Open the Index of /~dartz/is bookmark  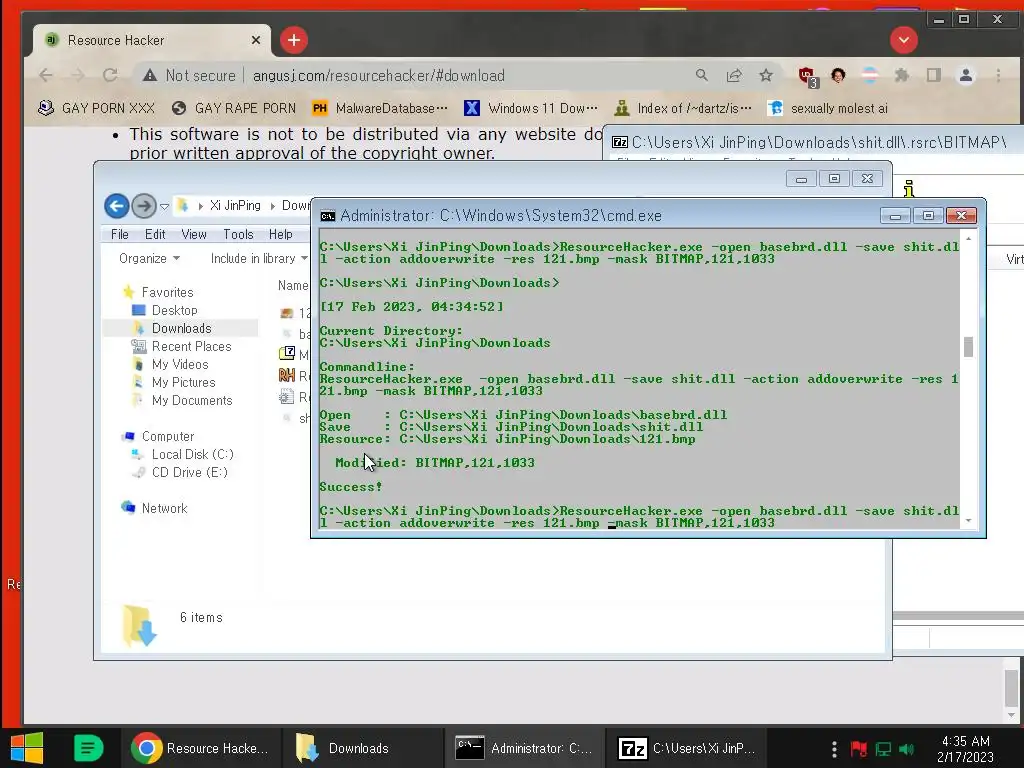pos(683,108)
